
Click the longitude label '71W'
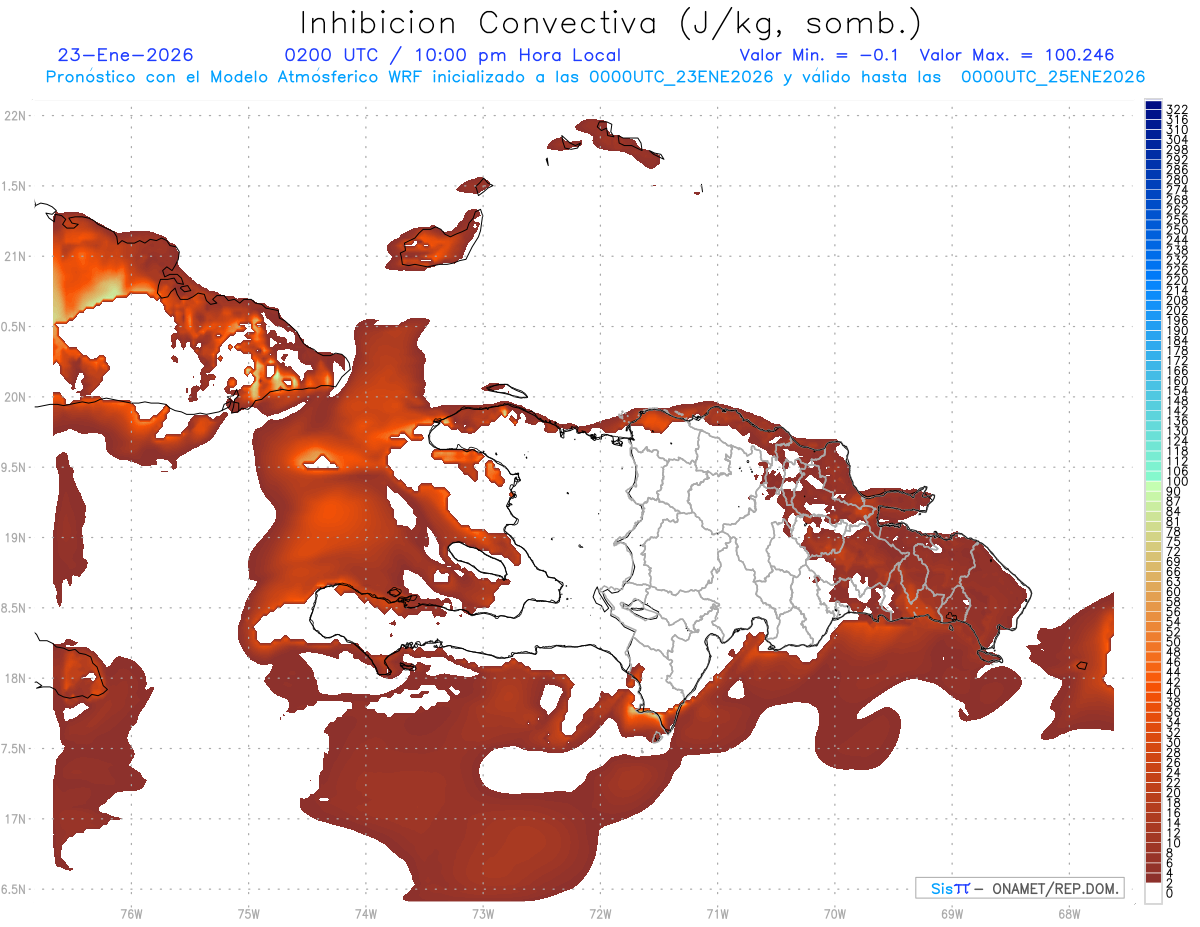[717, 913]
